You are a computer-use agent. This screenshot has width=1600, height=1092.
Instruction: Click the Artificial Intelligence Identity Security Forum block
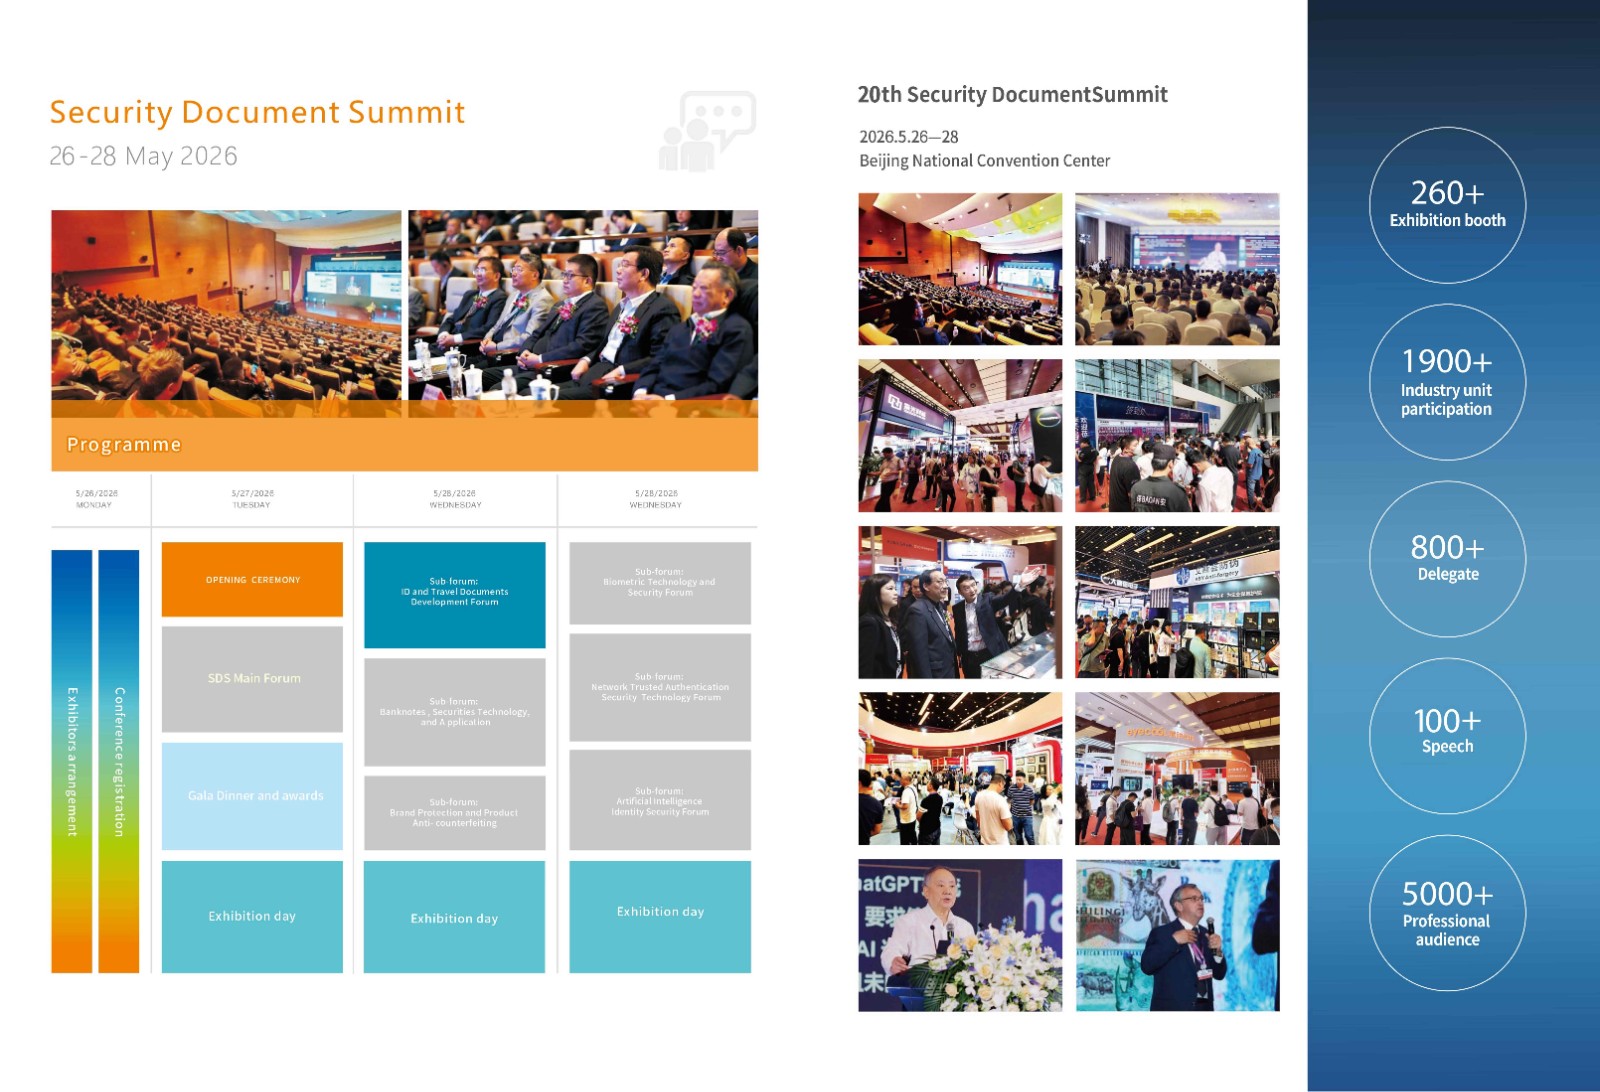(659, 801)
